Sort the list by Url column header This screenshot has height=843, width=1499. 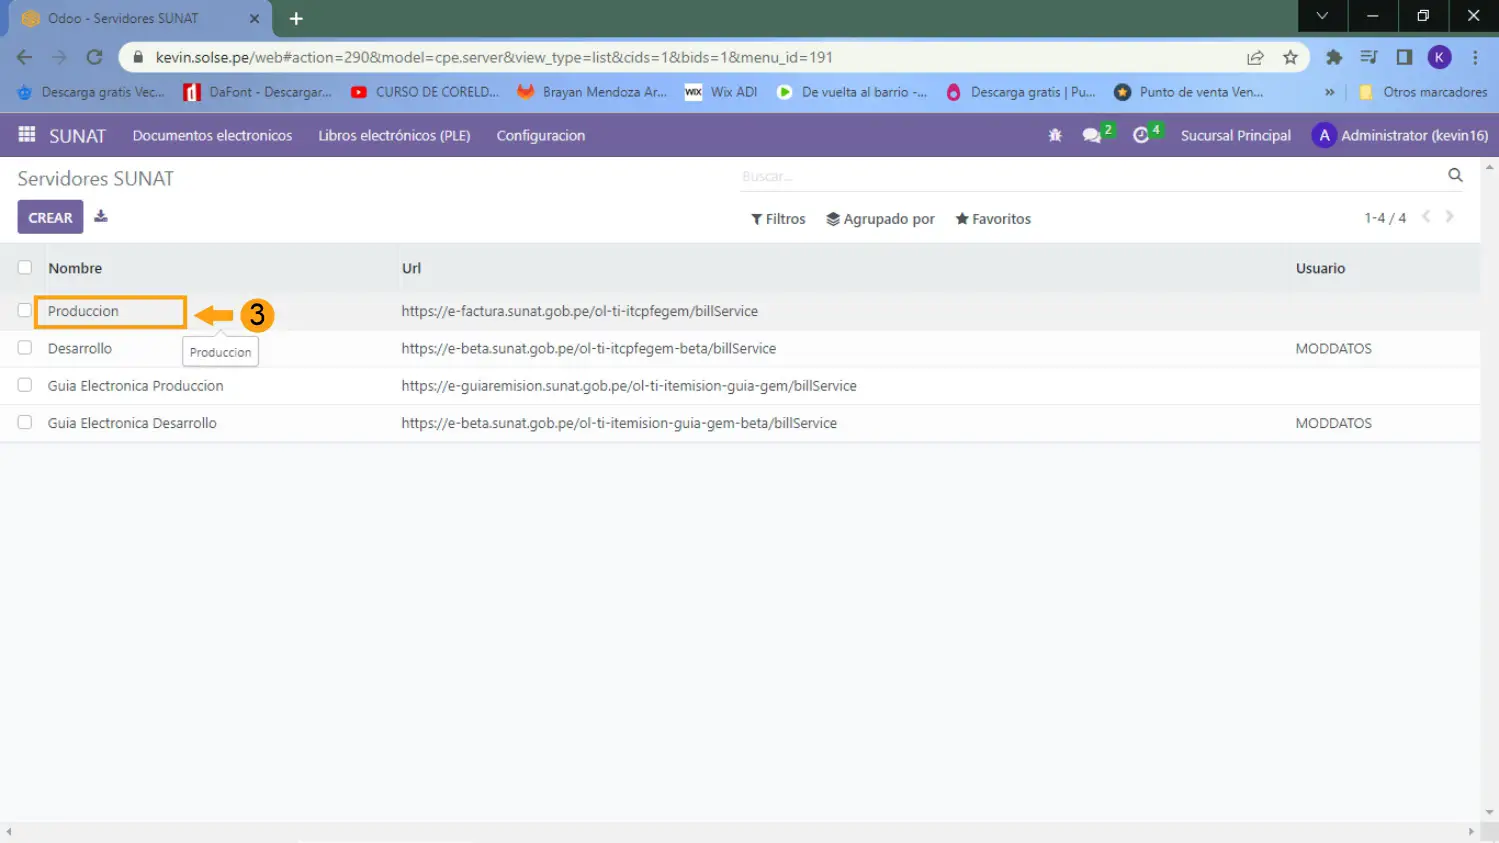[x=411, y=268]
